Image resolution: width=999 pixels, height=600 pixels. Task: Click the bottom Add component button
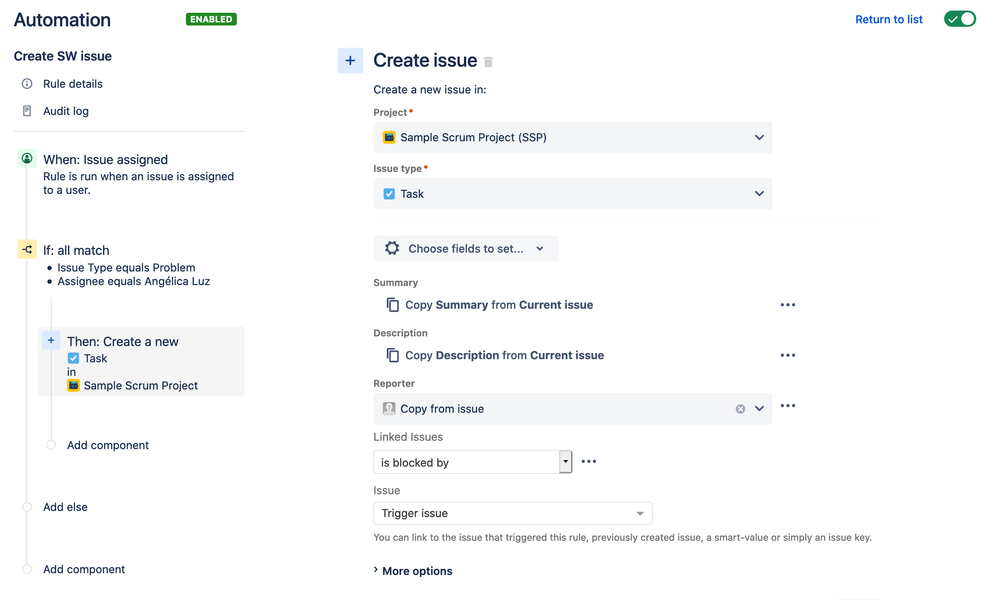tap(83, 569)
